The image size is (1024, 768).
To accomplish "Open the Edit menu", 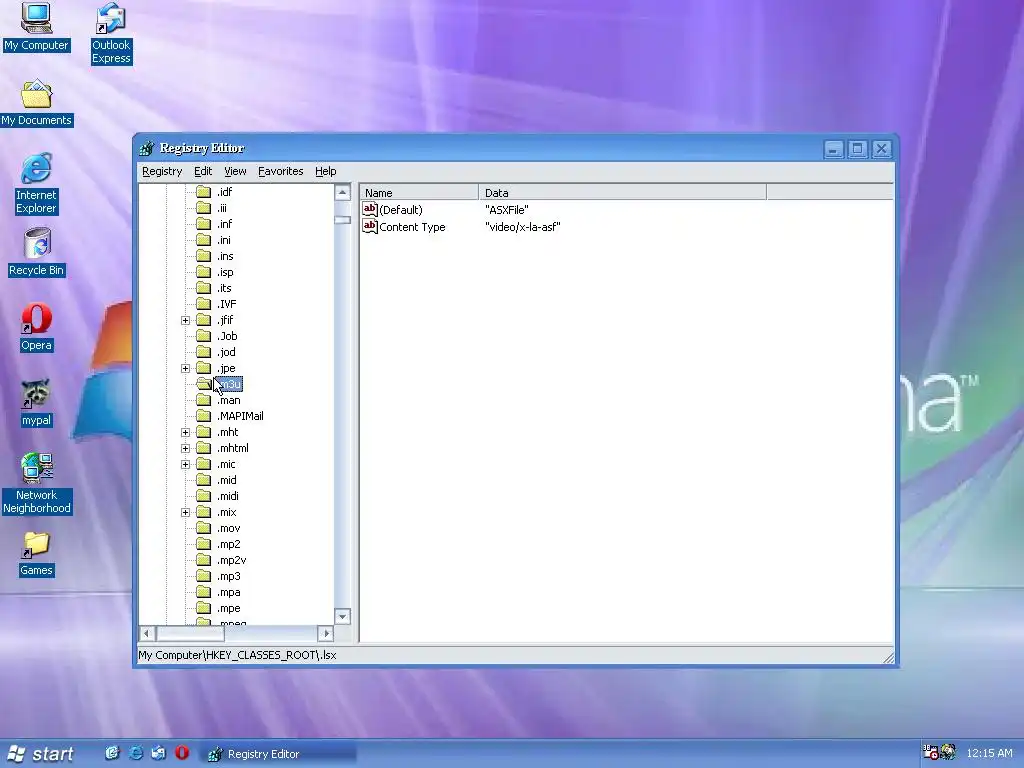I will 203,171.
